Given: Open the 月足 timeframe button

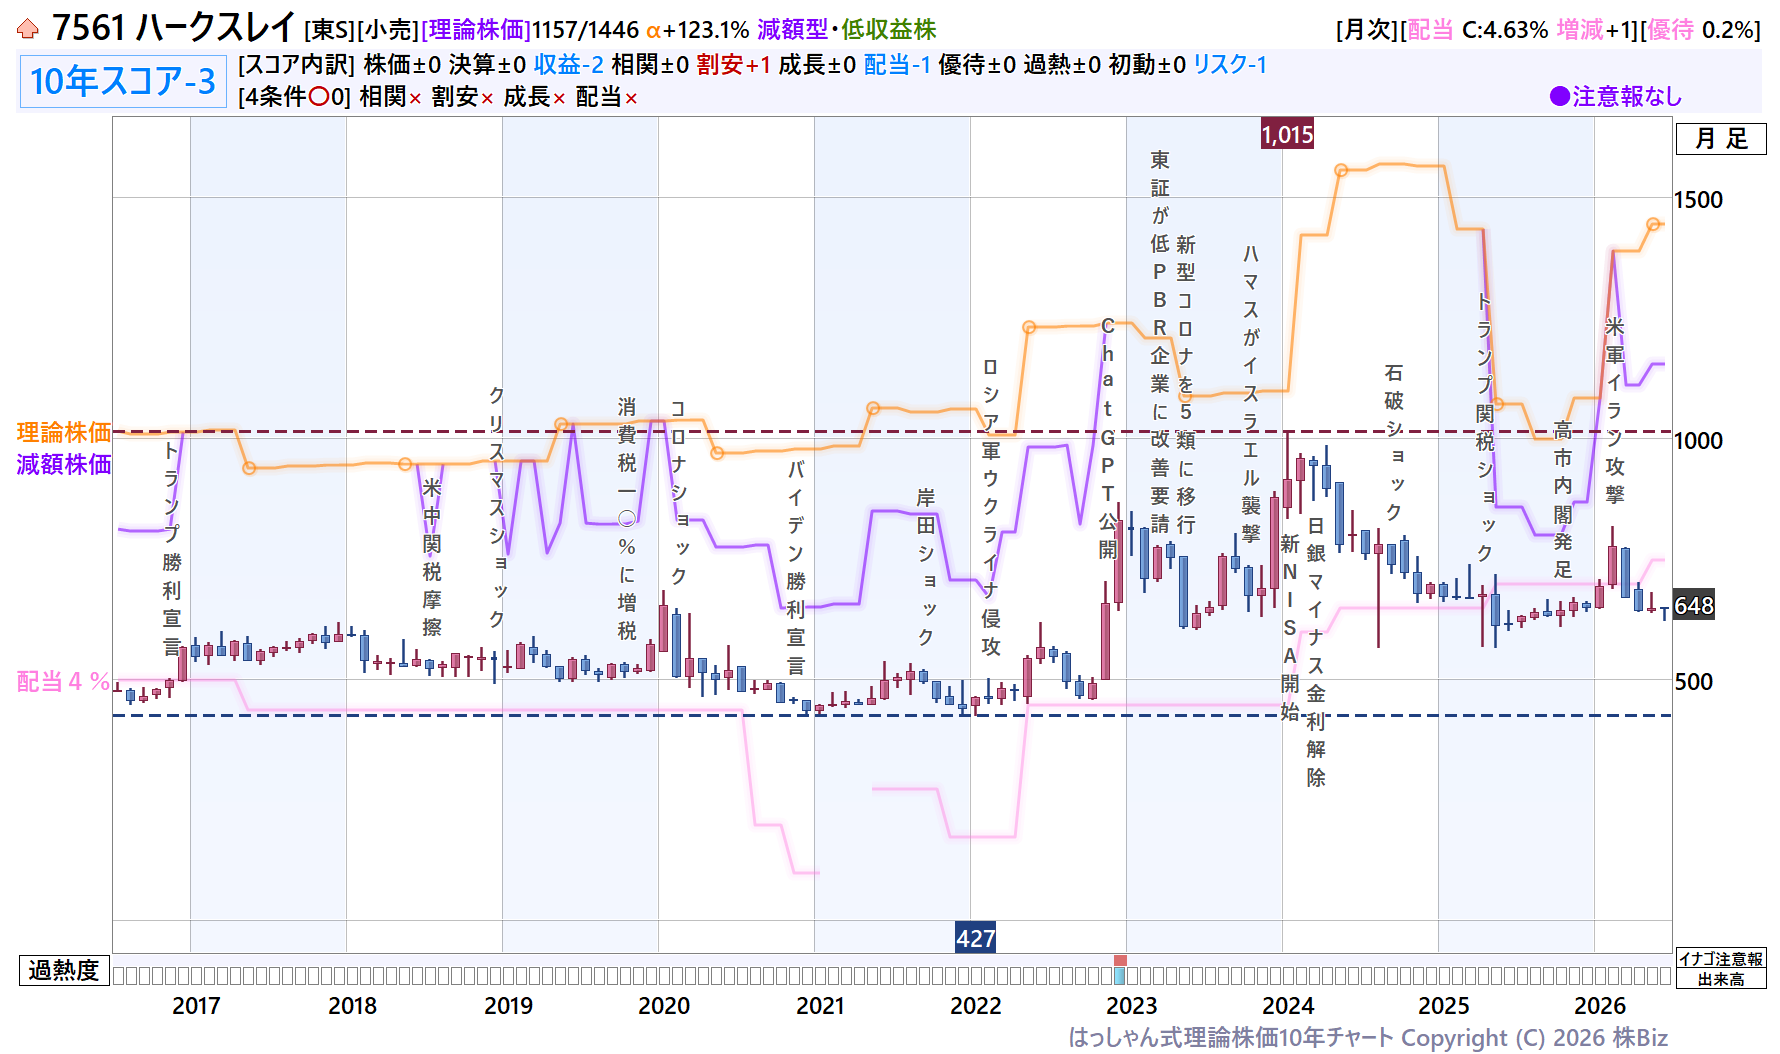Looking at the screenshot, I should (1721, 139).
